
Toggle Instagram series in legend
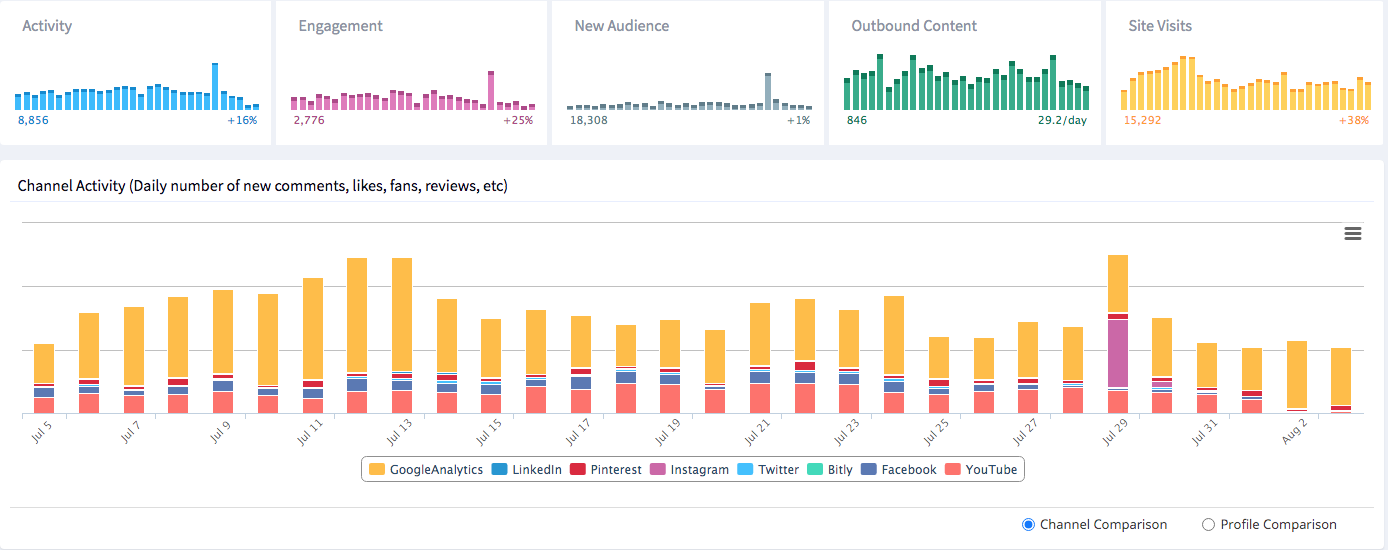[689, 470]
